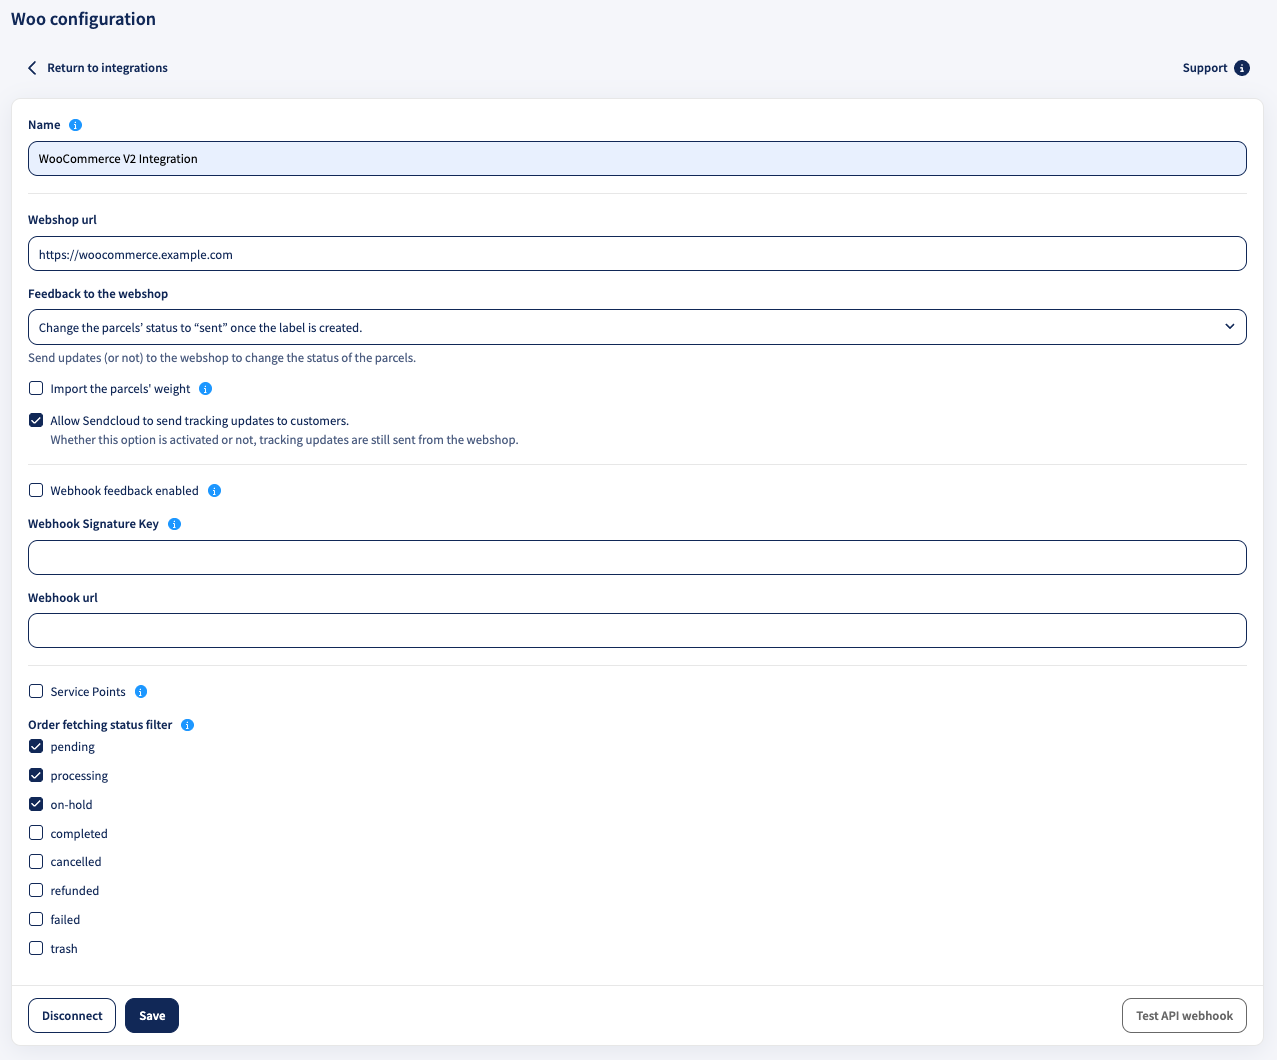The image size is (1277, 1060).
Task: Focus the Name input field
Action: tap(637, 159)
